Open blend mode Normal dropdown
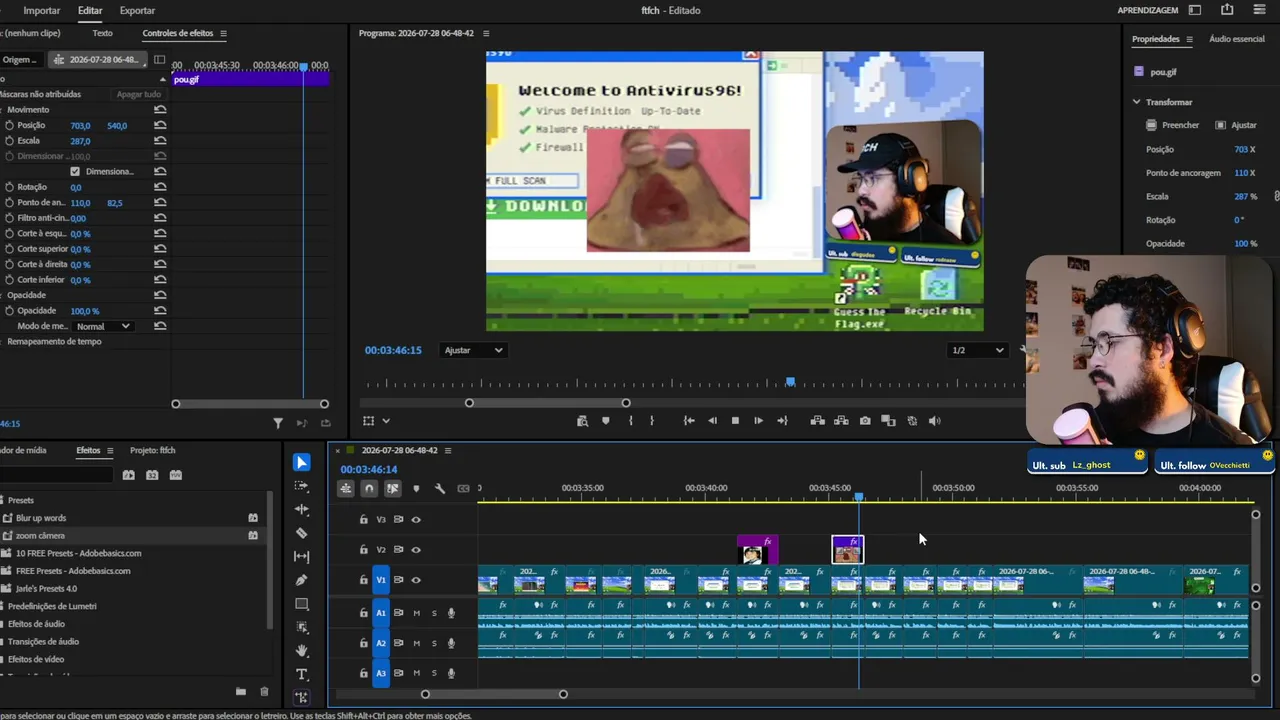Screen dimensions: 1280x720 click(x=104, y=326)
